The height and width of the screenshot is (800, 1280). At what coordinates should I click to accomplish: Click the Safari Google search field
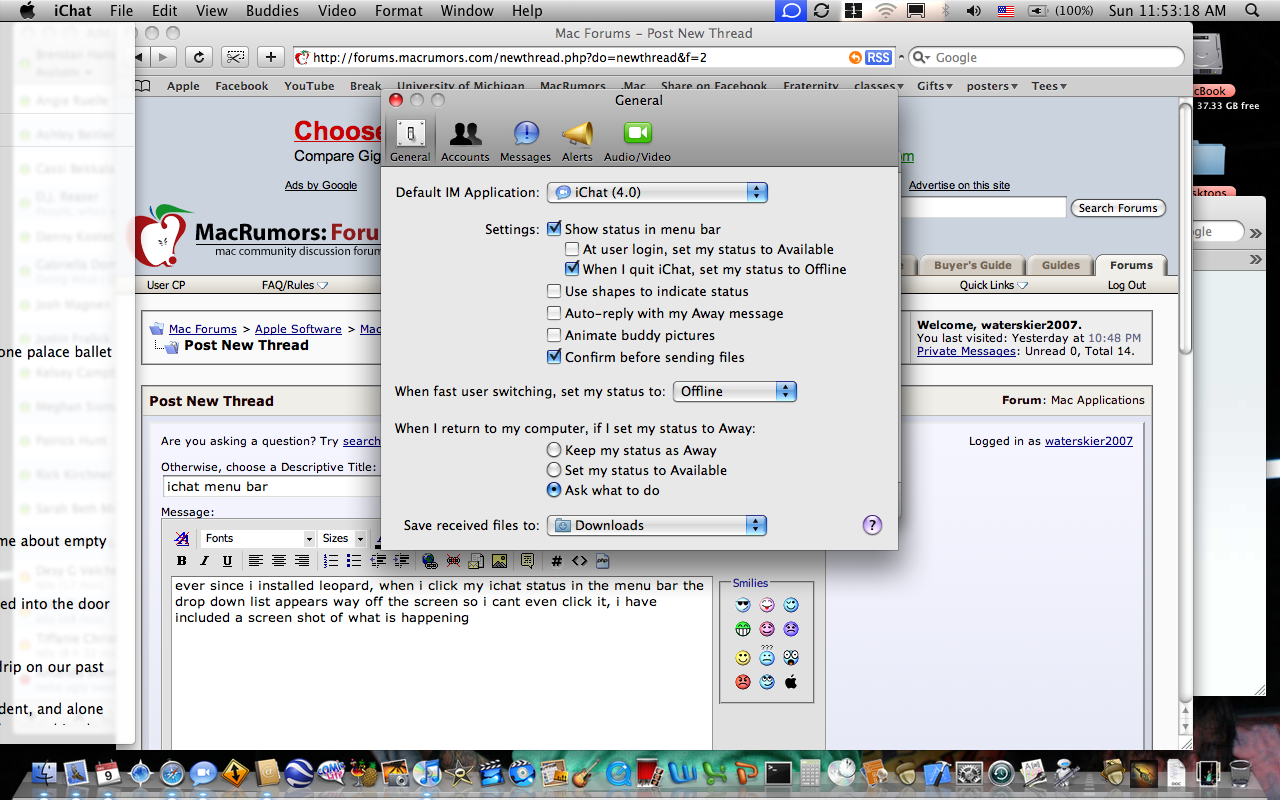click(1046, 58)
